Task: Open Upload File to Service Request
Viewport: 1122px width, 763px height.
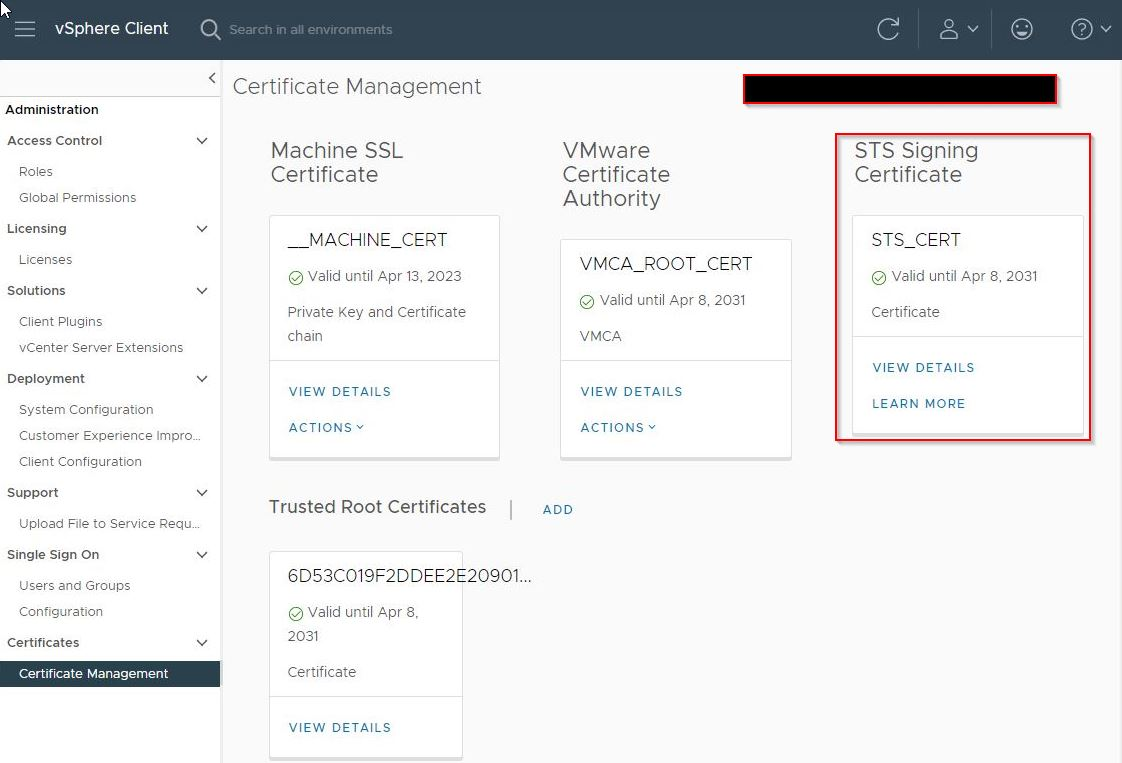Action: pyautogui.click(x=109, y=524)
